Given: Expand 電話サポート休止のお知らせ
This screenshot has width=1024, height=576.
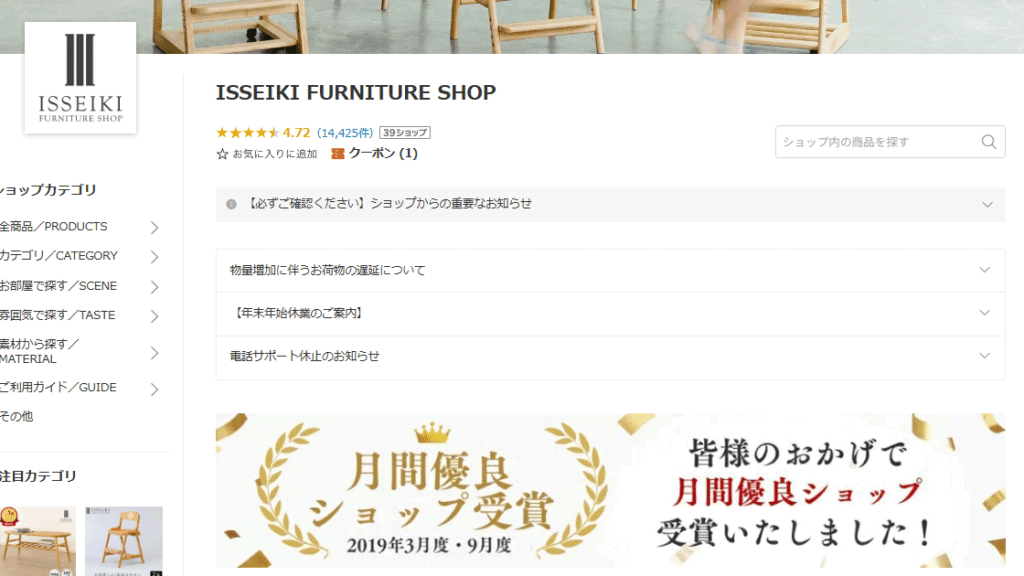Looking at the screenshot, I should click(611, 357).
